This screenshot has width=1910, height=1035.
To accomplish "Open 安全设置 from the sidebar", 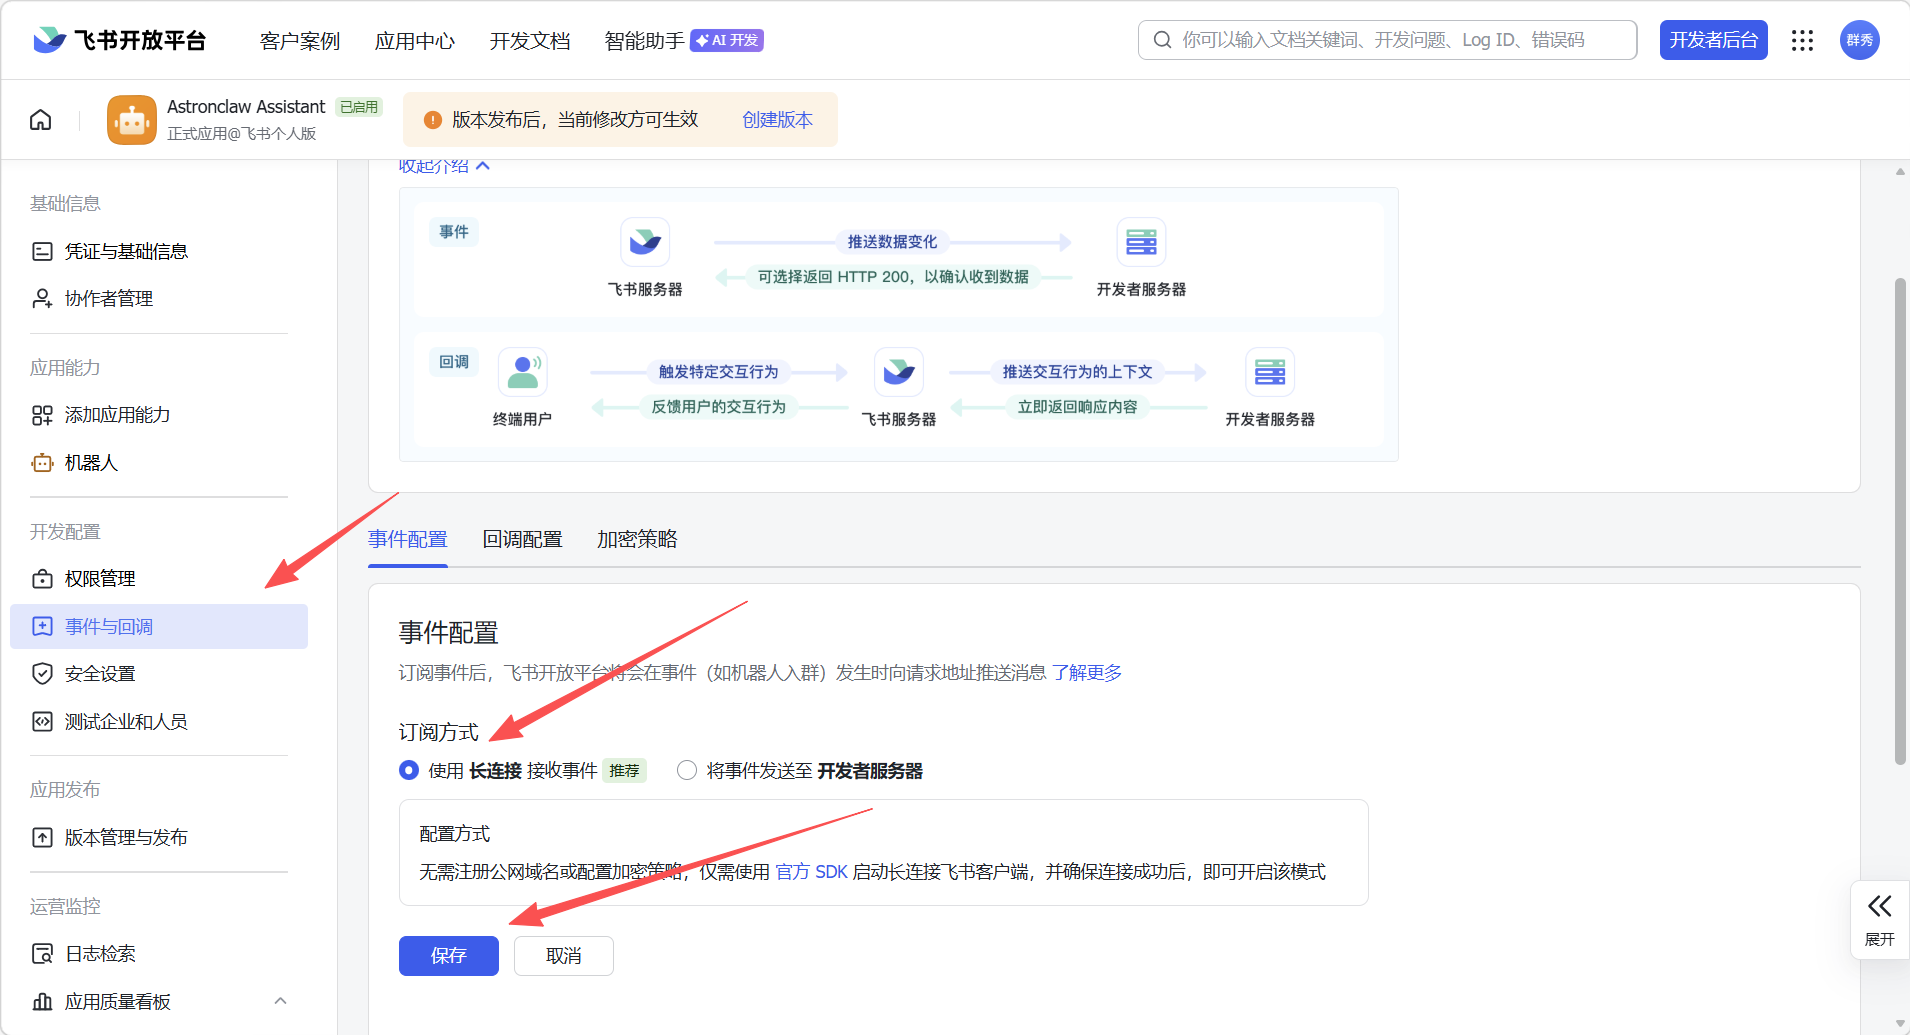I will (x=99, y=673).
